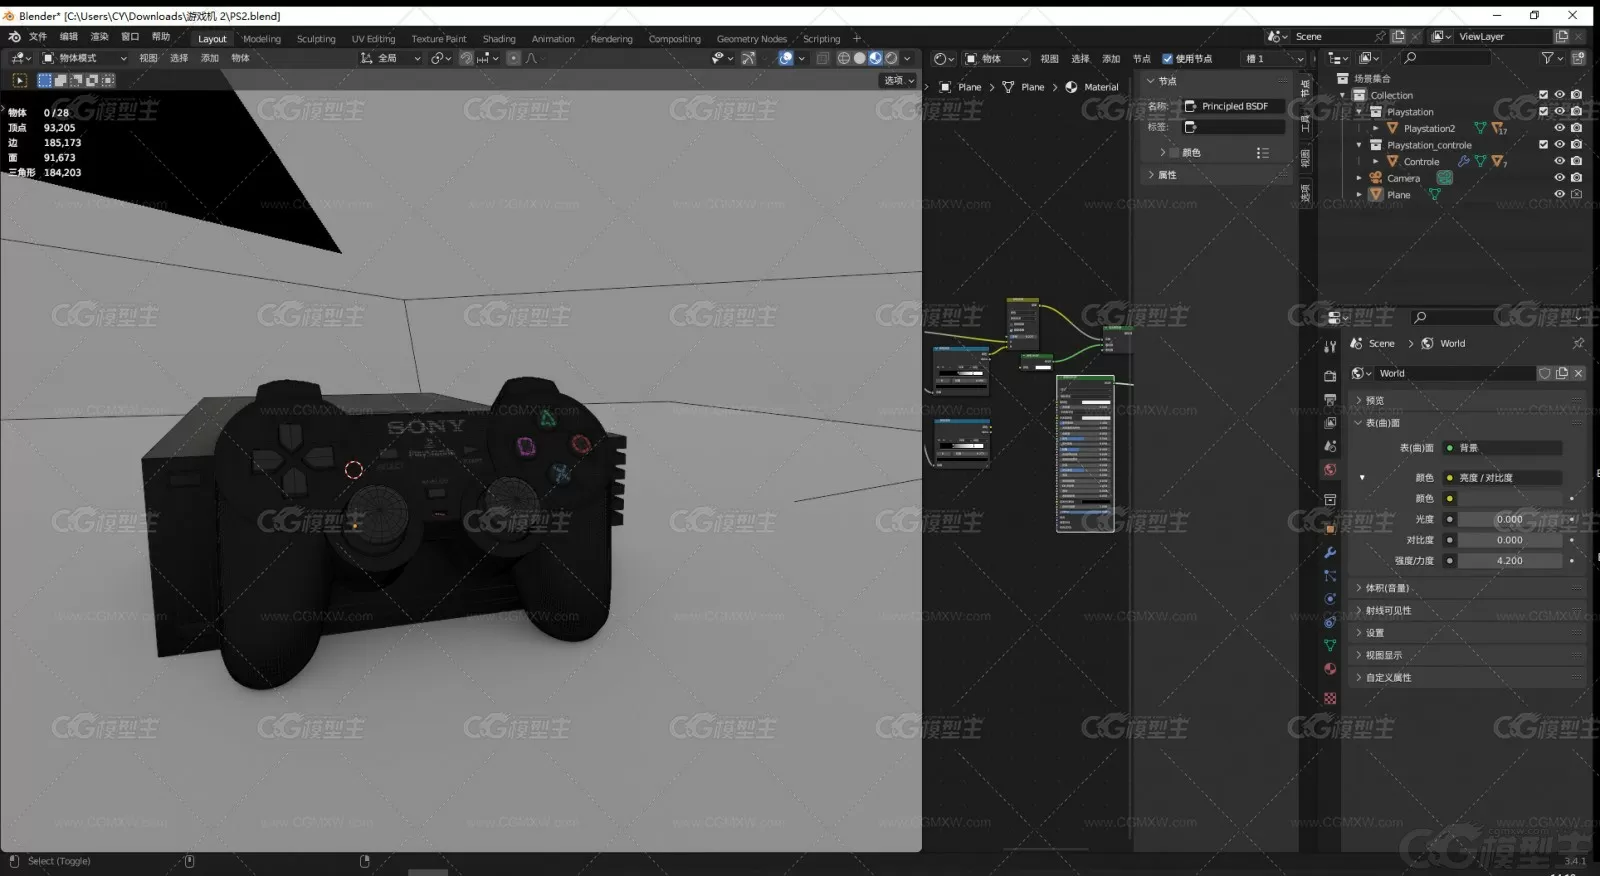Expand the 属性 panel in node sidebar
The image size is (1600, 876).
tap(1216, 175)
